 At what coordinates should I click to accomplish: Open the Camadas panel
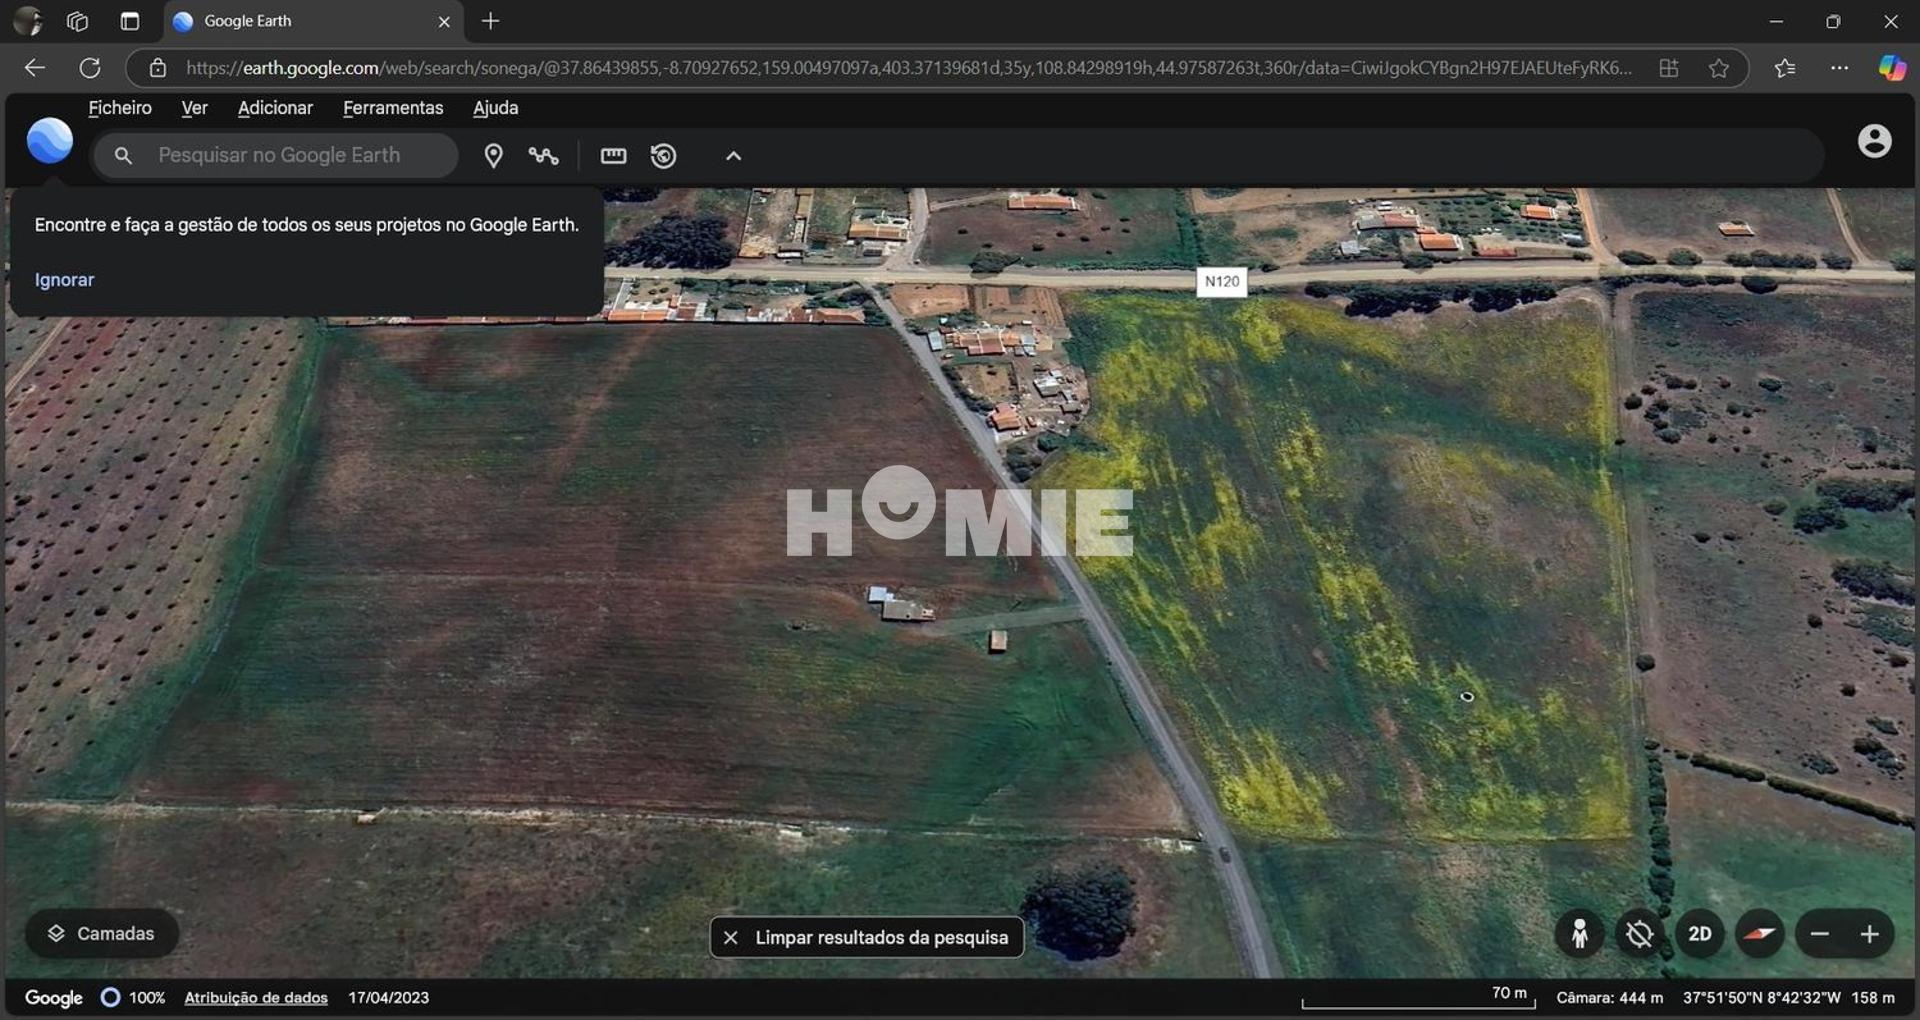[x=101, y=933]
